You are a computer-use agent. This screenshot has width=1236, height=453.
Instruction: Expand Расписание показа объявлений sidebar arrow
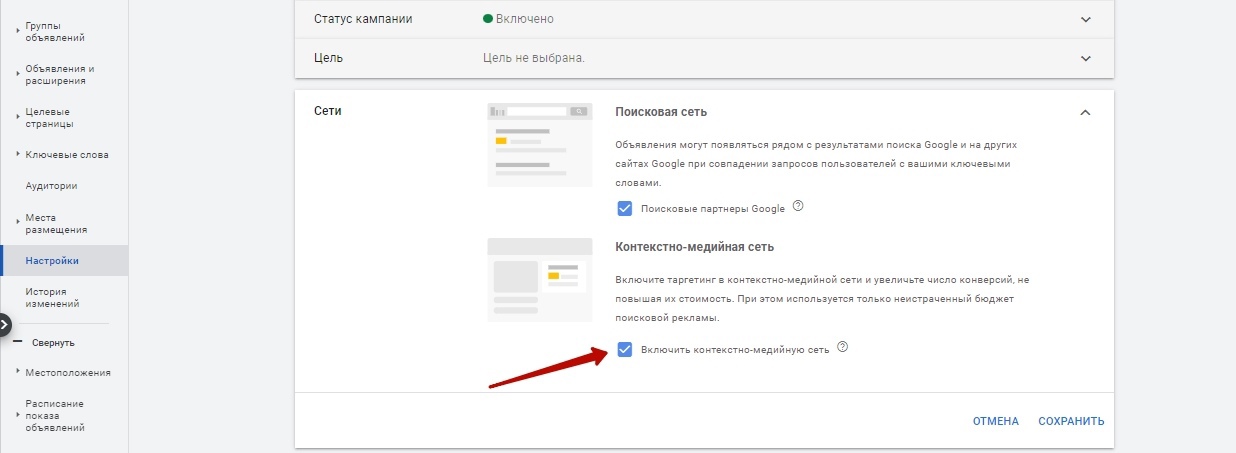click(x=18, y=415)
